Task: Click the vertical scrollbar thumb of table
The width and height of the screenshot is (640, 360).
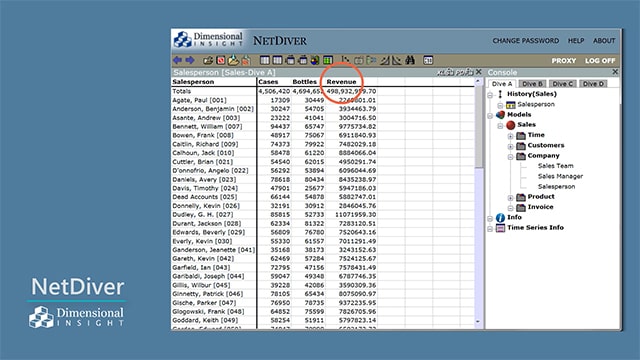Action: click(478, 126)
